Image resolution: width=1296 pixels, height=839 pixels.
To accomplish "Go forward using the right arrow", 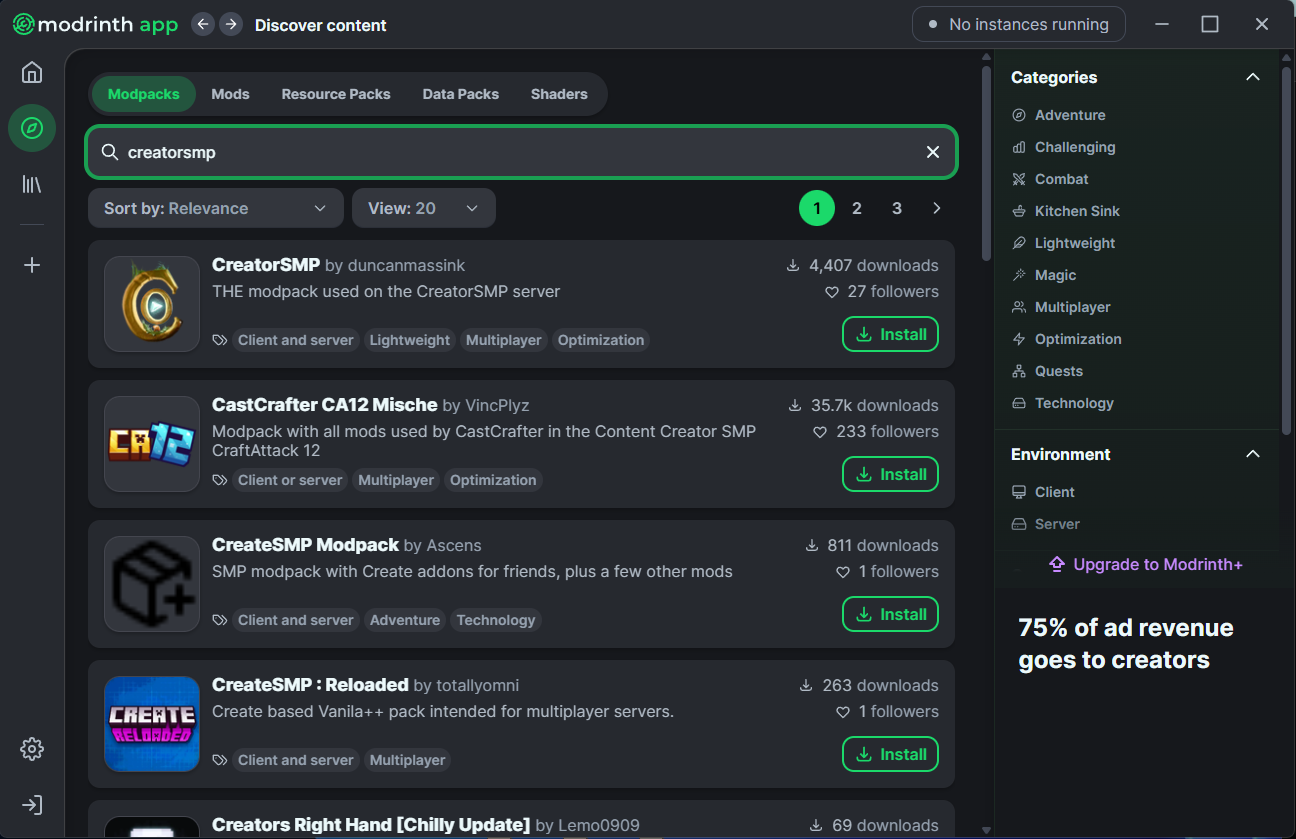I will pos(231,24).
